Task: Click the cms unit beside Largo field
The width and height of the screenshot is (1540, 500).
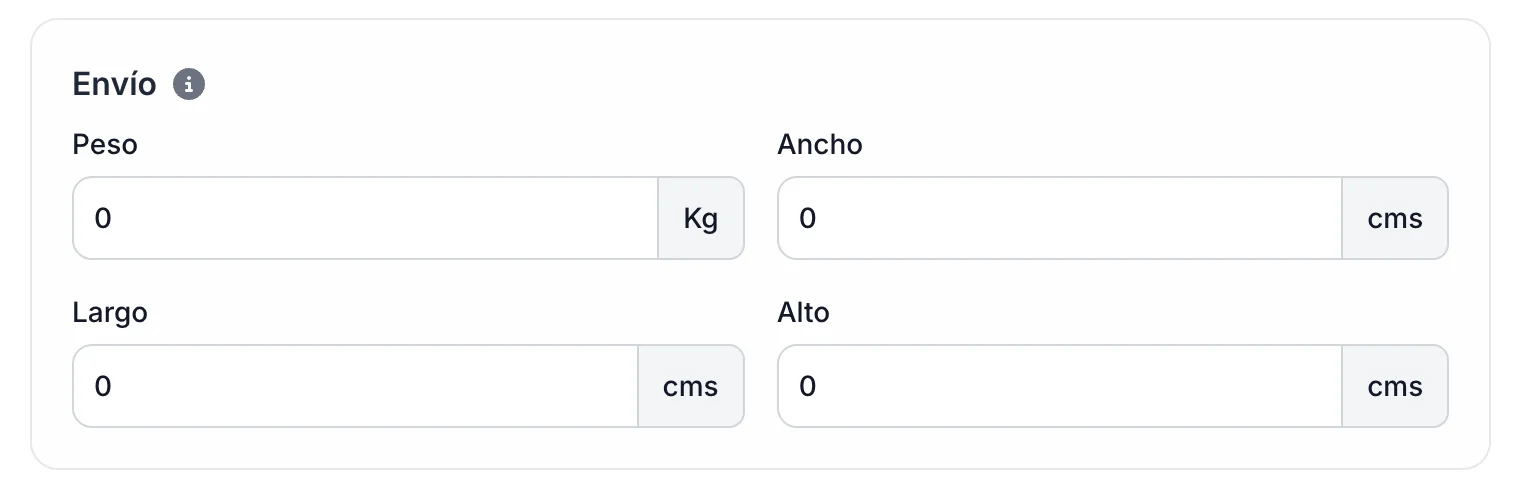Action: pos(690,386)
